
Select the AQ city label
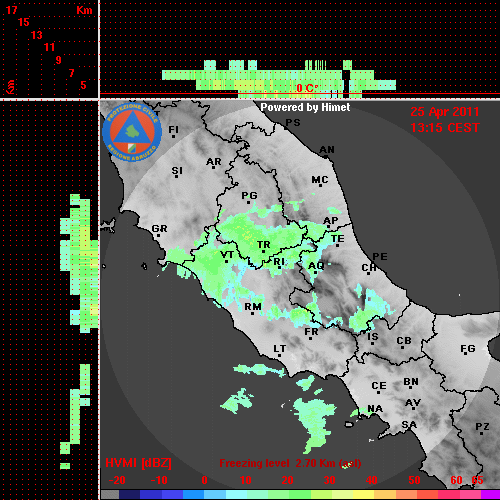(316, 265)
